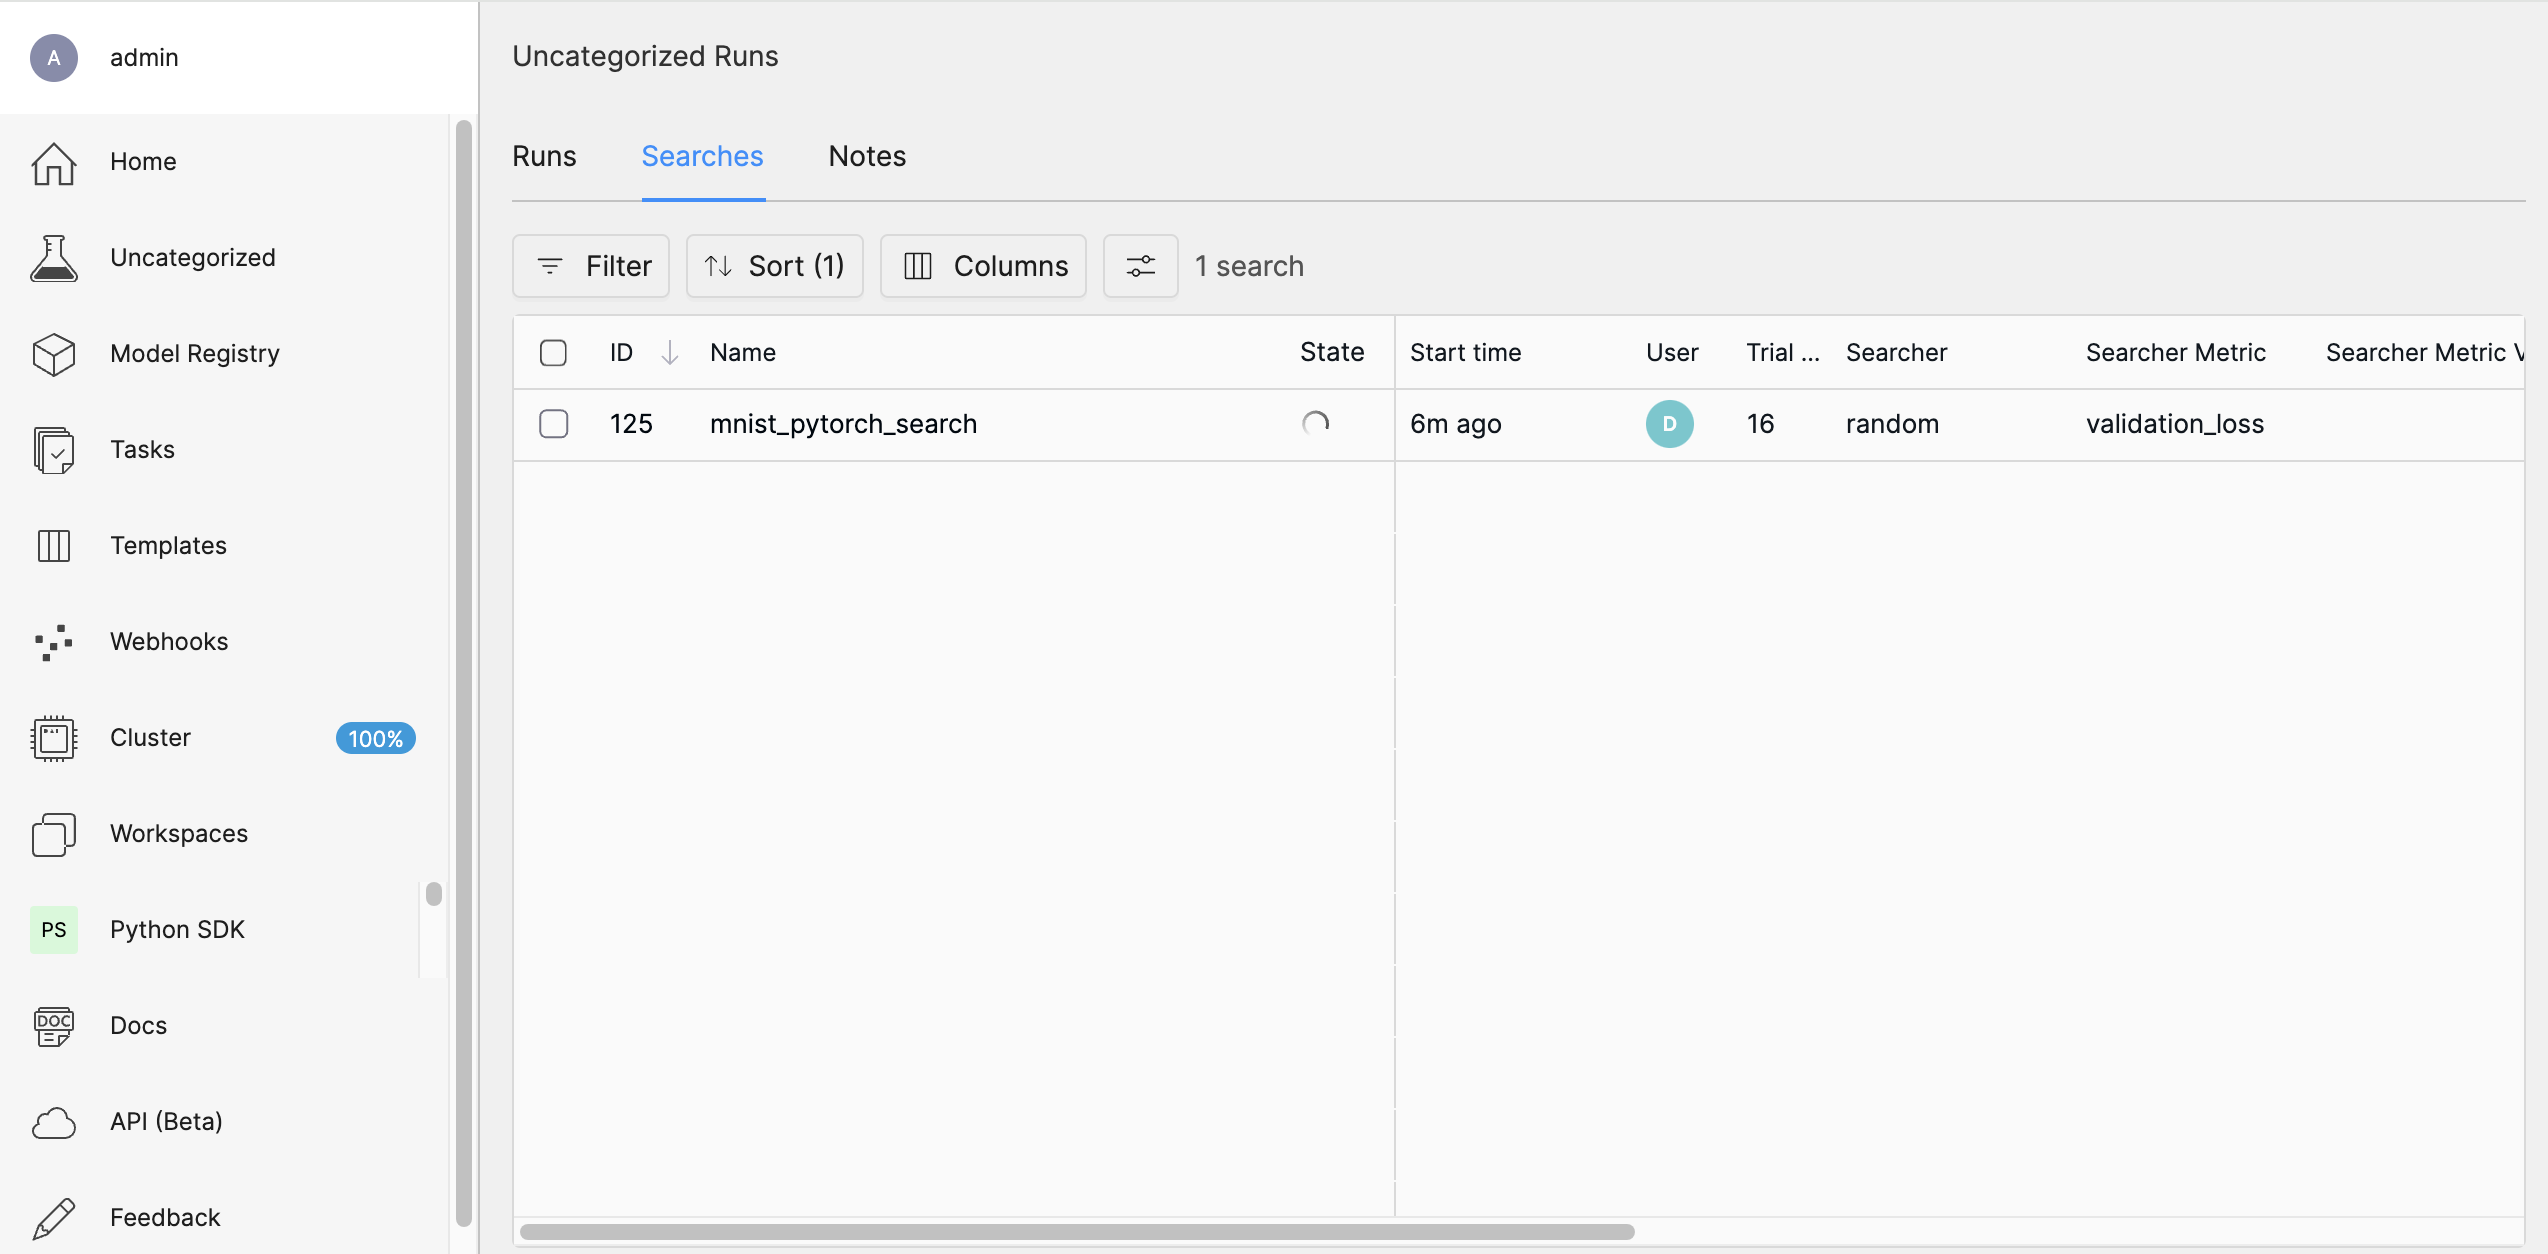Go to Home in the sidebar
The width and height of the screenshot is (2548, 1254).
coord(143,162)
